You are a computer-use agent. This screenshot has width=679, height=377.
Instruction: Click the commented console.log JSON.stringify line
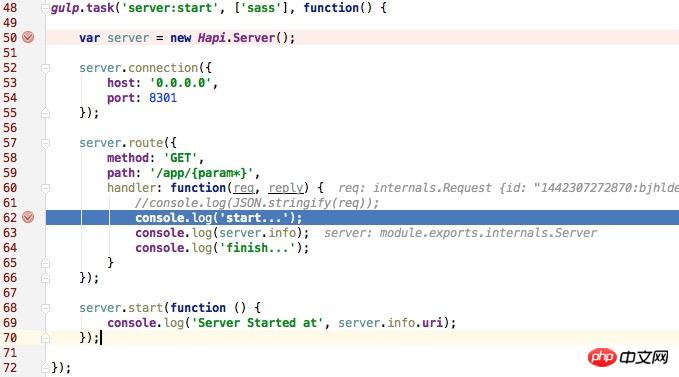click(257, 203)
